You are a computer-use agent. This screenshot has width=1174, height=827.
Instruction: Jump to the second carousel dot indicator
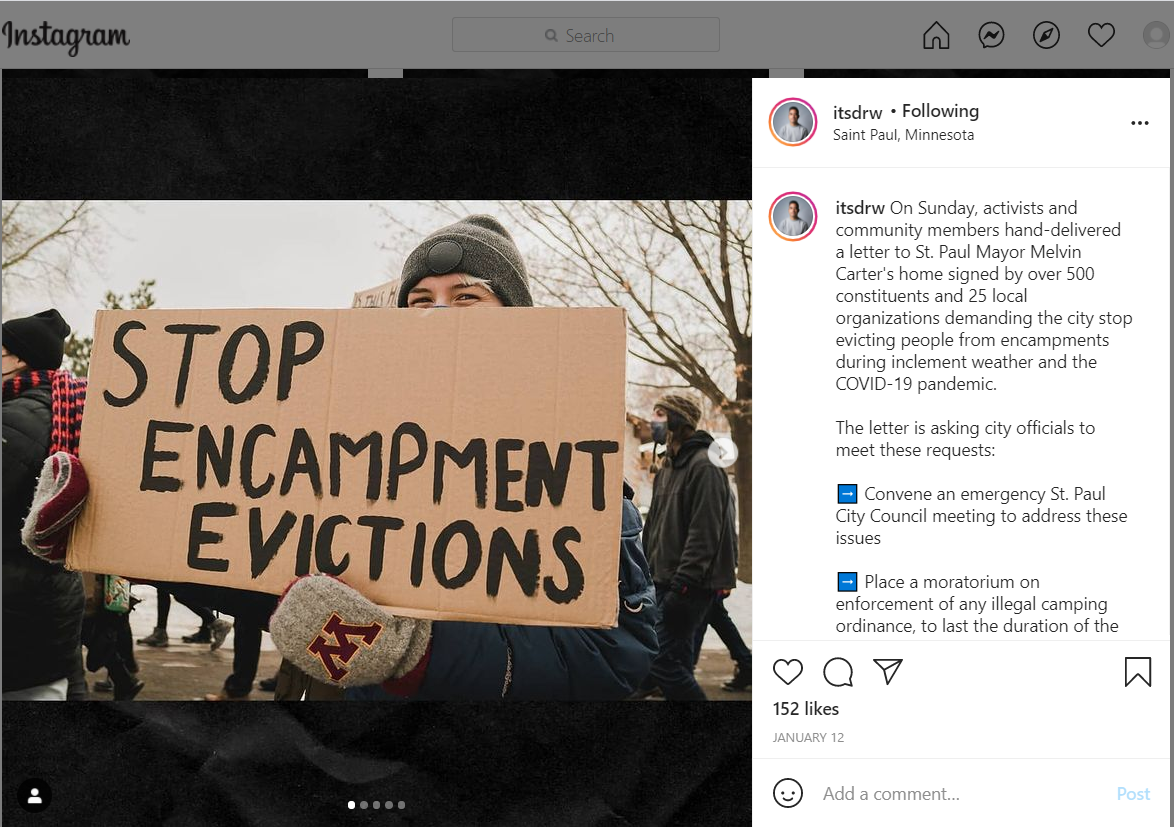pyautogui.click(x=364, y=805)
